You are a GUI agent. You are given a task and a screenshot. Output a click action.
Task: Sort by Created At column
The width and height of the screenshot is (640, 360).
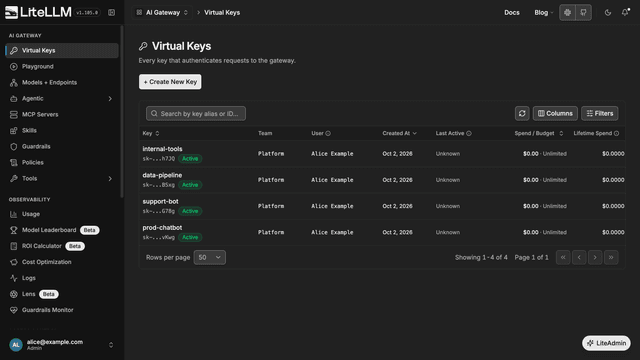400,133
